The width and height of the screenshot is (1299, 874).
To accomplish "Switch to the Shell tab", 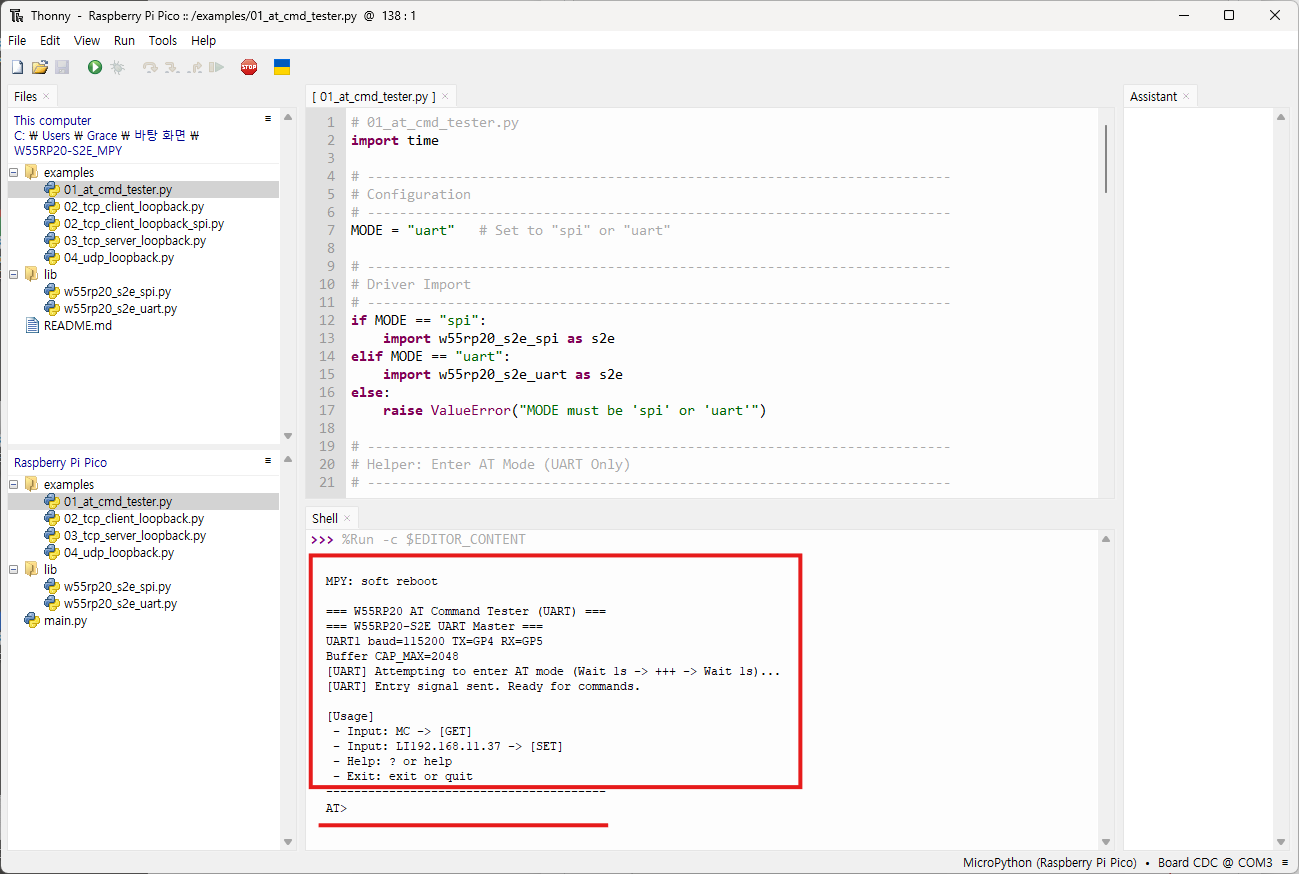I will pyautogui.click(x=324, y=518).
